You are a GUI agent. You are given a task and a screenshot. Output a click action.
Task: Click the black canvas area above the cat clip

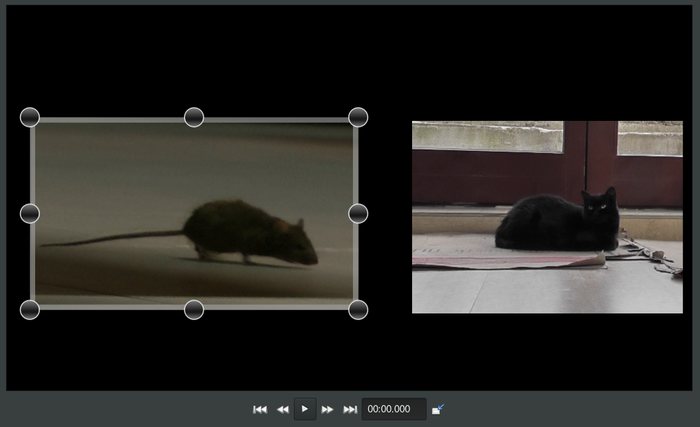(x=547, y=60)
